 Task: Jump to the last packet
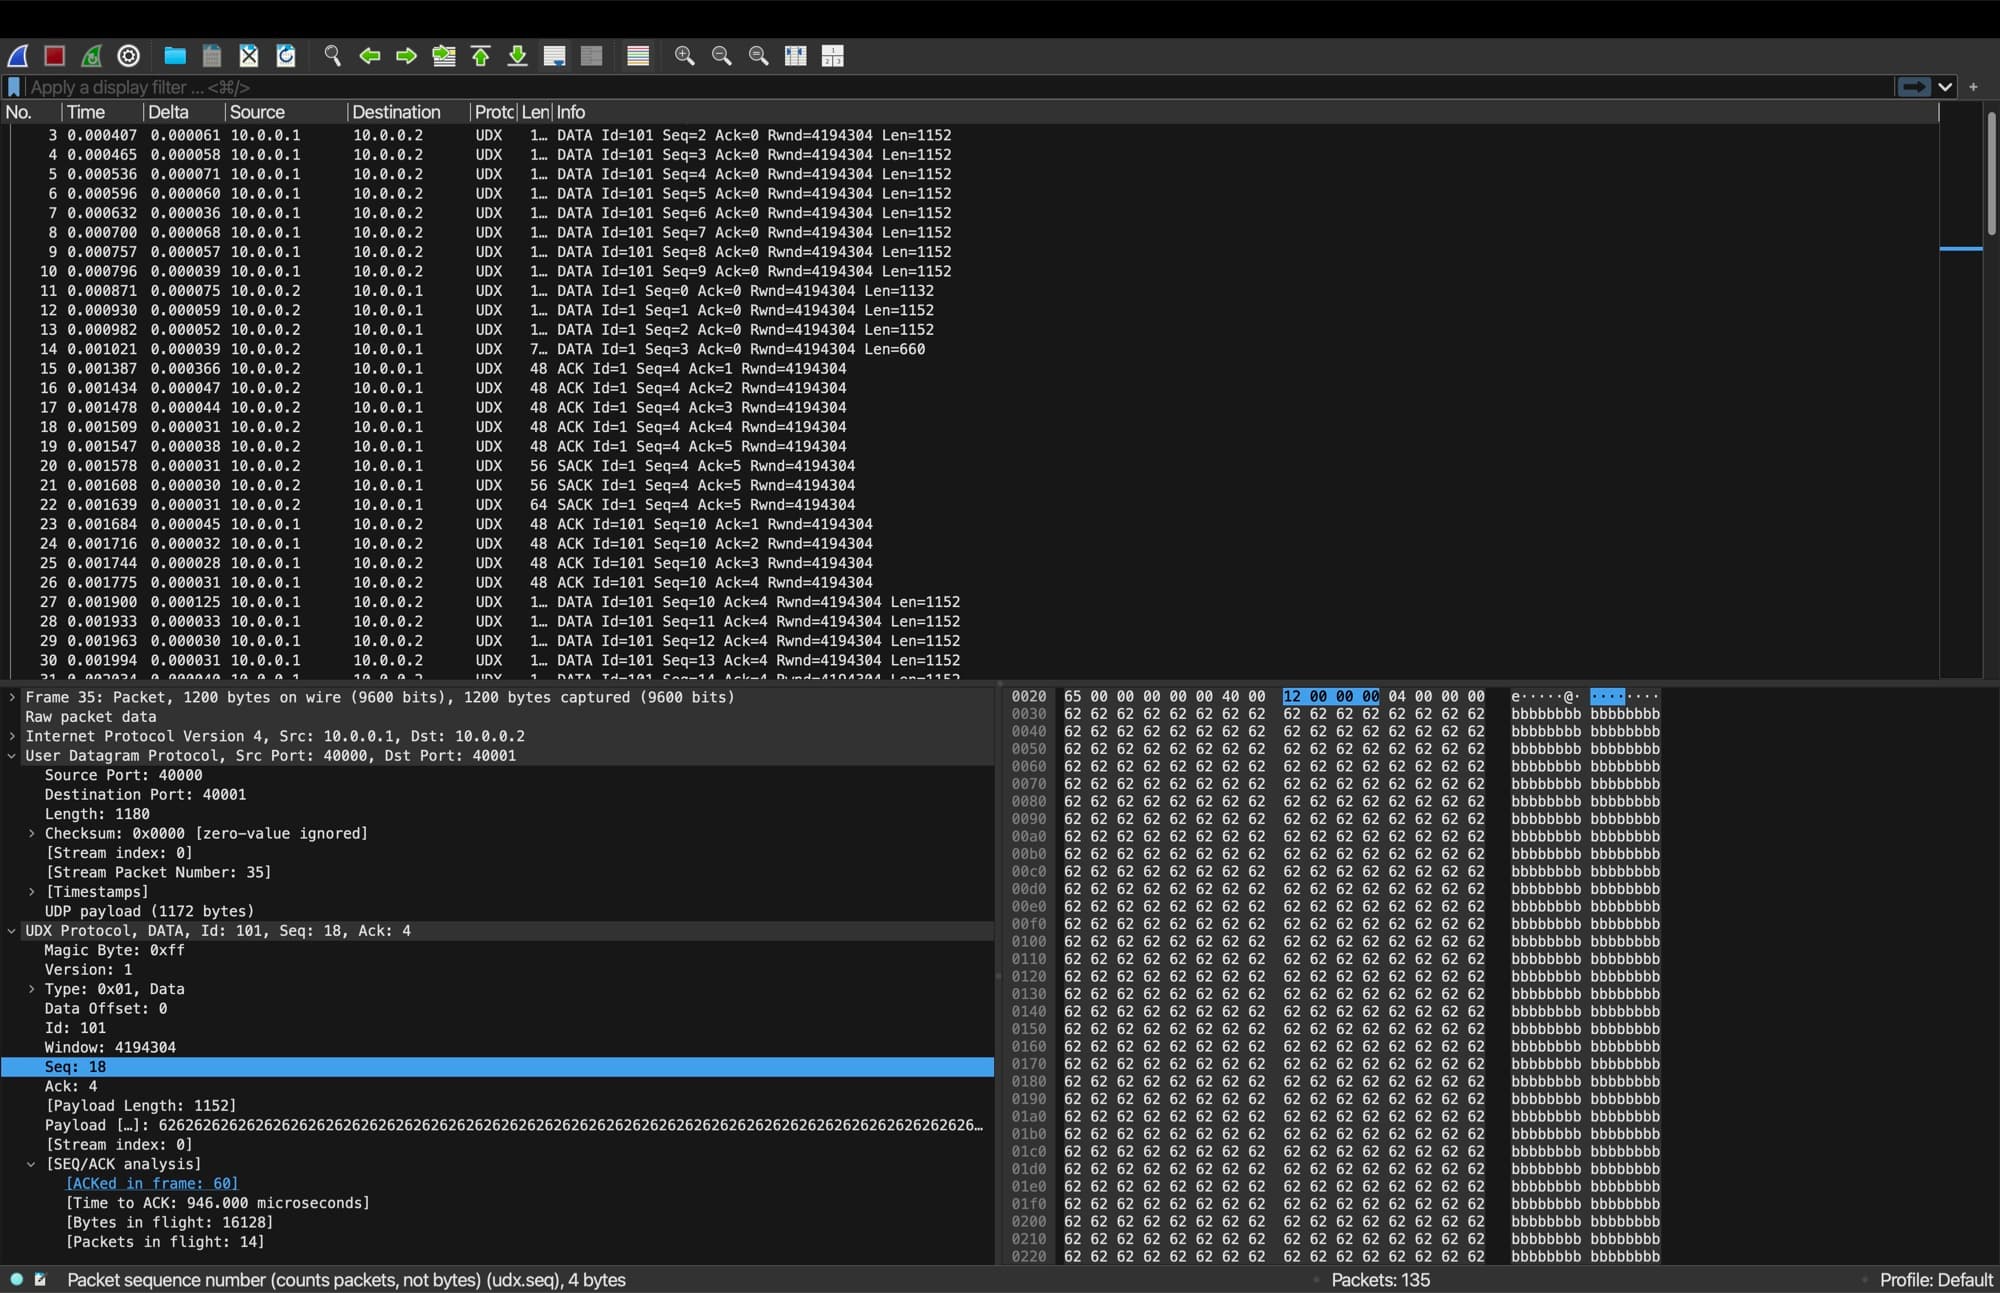(x=518, y=56)
